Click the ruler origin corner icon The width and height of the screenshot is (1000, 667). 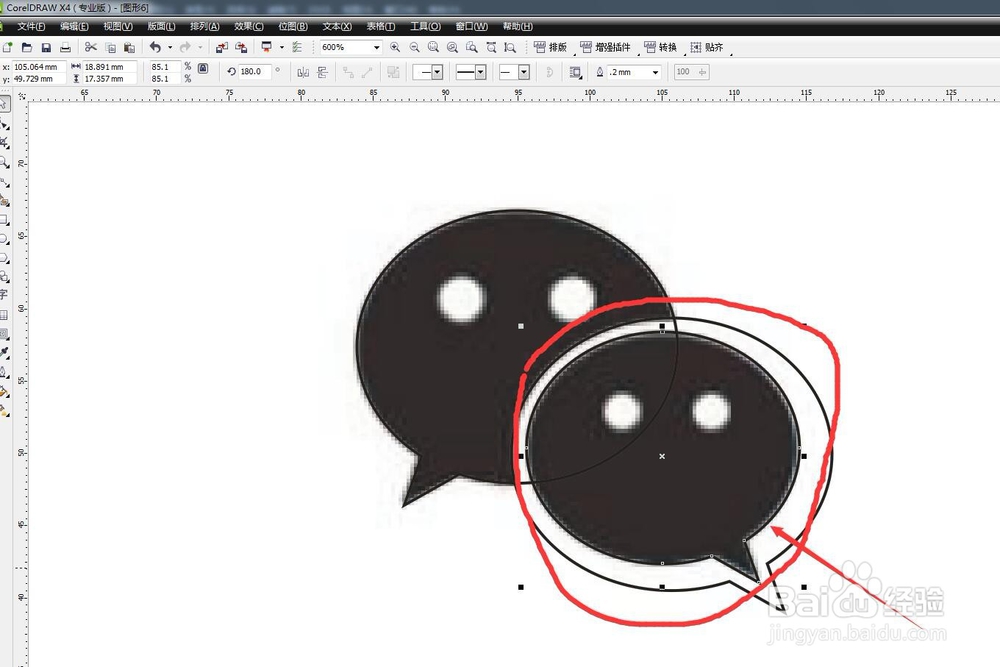[22, 95]
